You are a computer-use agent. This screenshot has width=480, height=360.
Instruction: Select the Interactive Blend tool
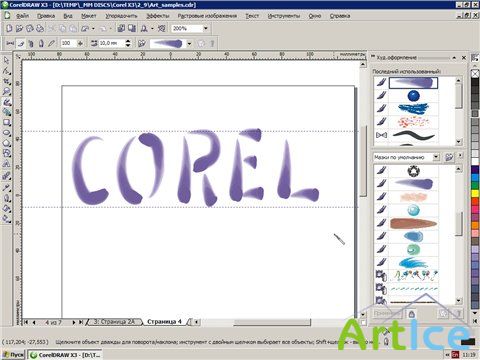(x=7, y=176)
